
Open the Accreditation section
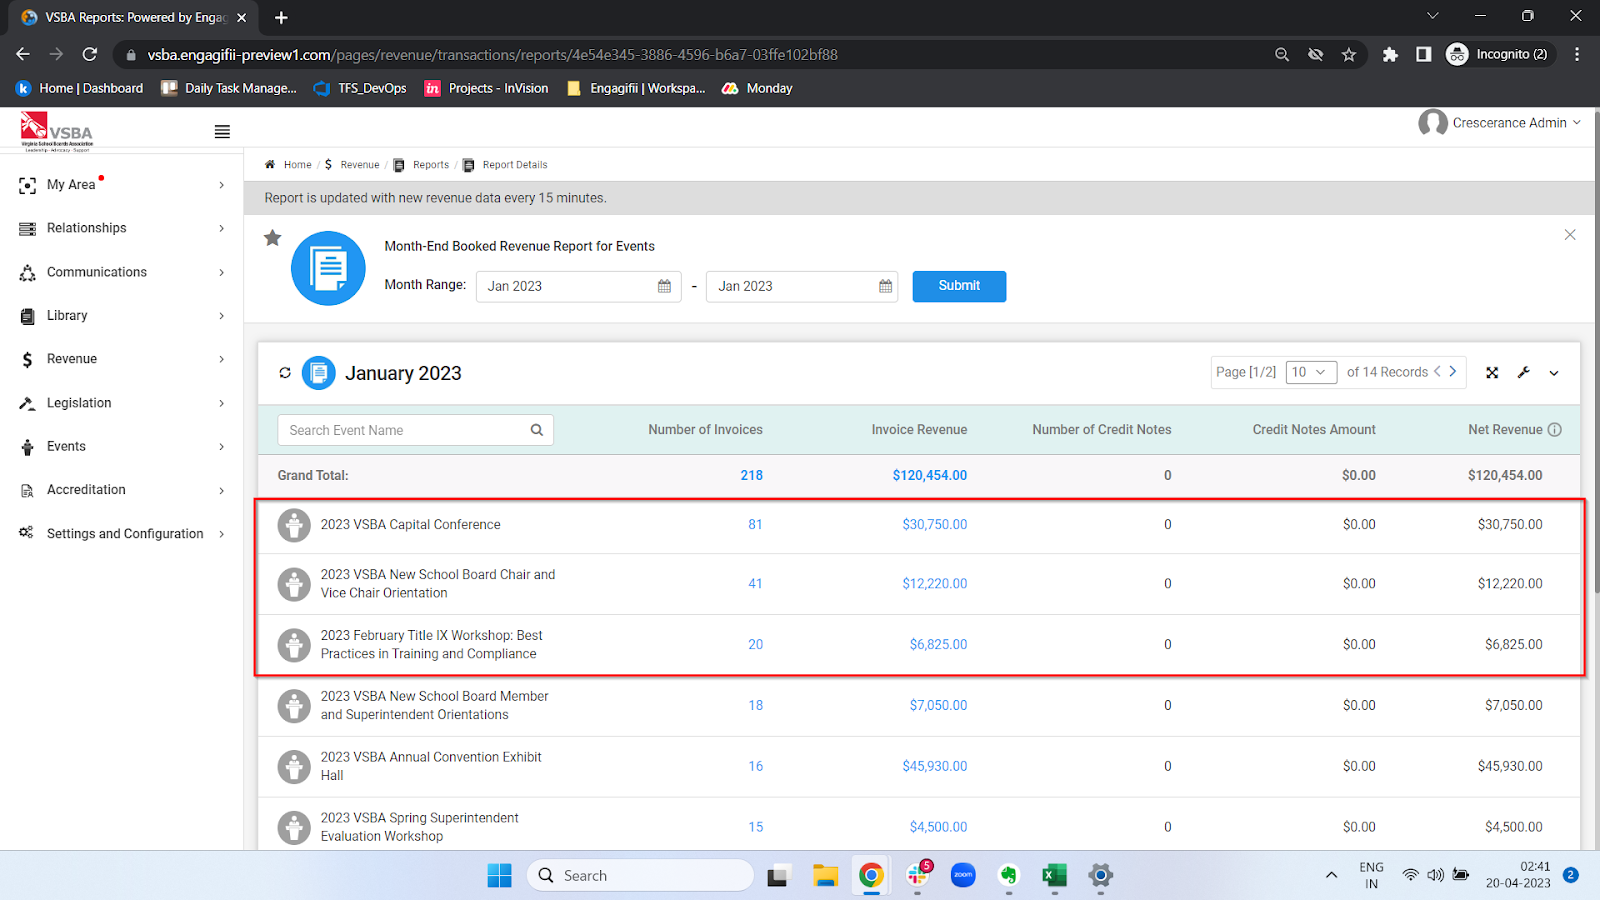(86, 489)
